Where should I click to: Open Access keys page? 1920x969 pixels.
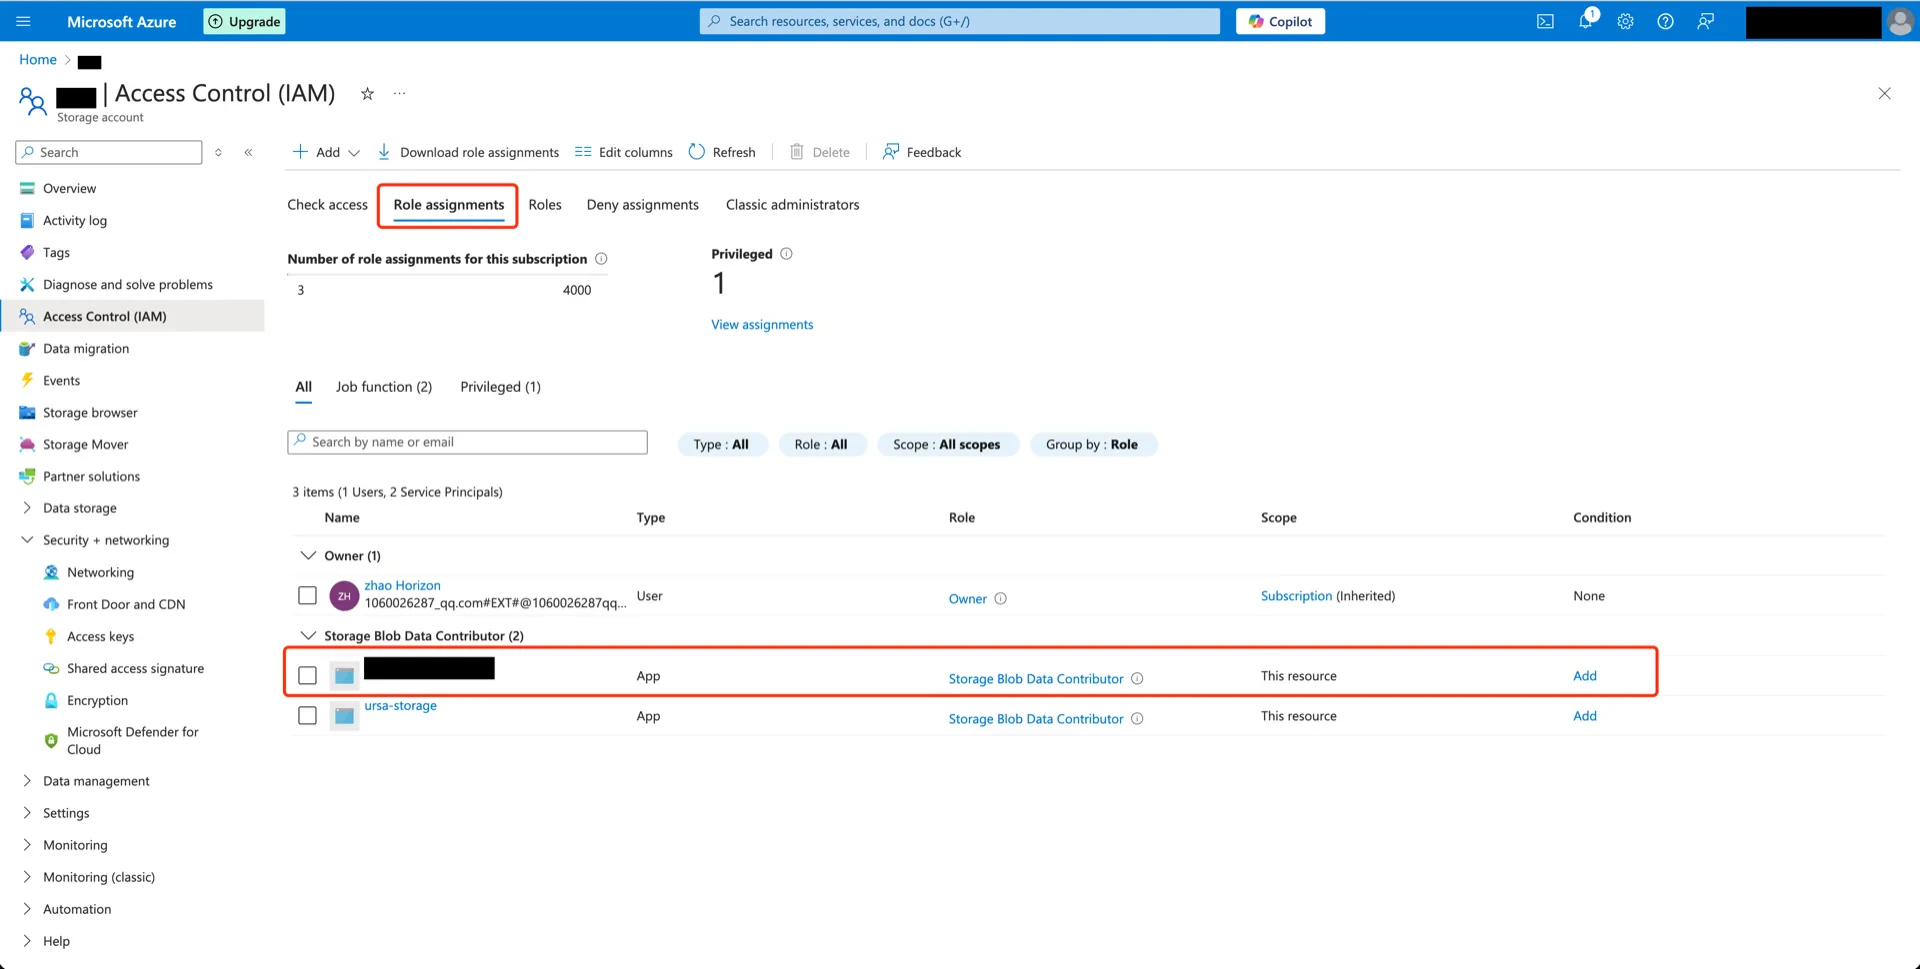tap(100, 636)
